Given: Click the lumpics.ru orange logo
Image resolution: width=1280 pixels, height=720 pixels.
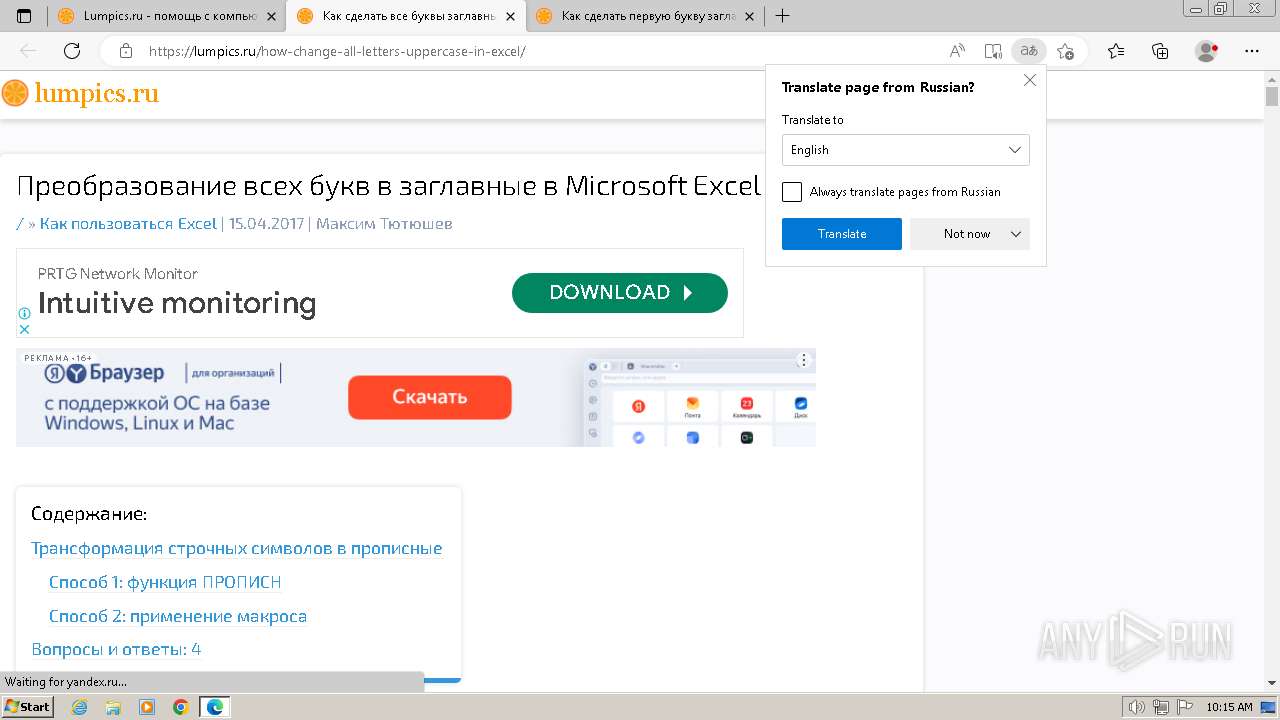Looking at the screenshot, I should [x=80, y=93].
